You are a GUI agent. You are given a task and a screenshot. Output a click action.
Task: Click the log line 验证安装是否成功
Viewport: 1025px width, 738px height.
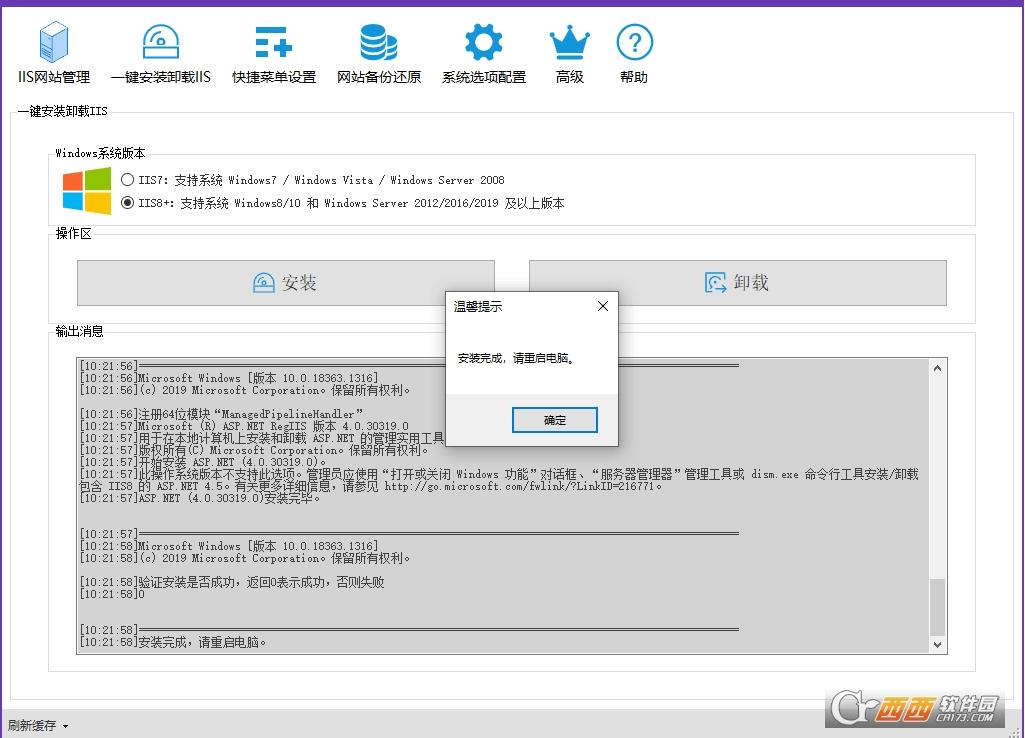pyautogui.click(x=232, y=582)
